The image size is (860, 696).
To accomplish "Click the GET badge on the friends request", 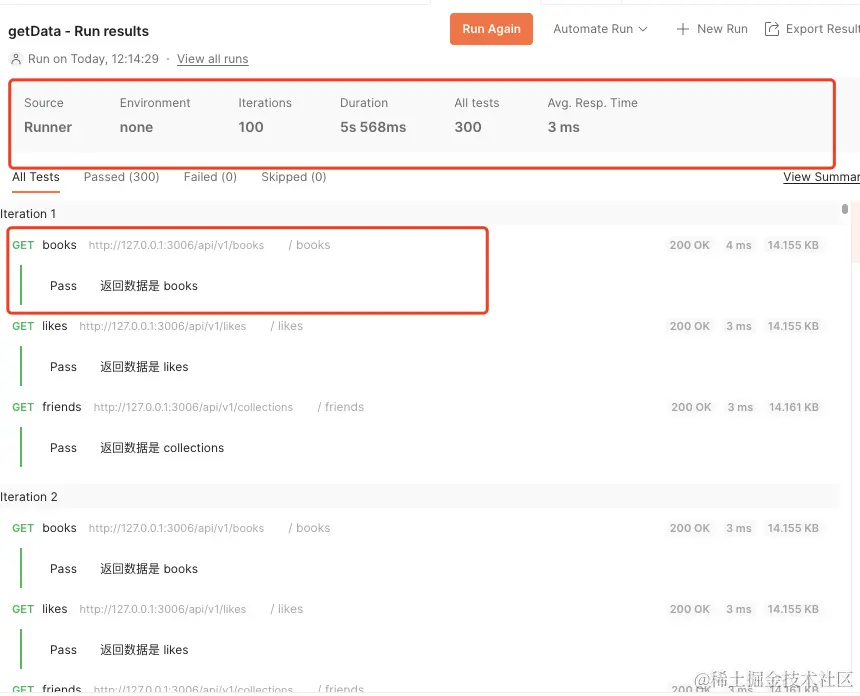I will [x=22, y=407].
